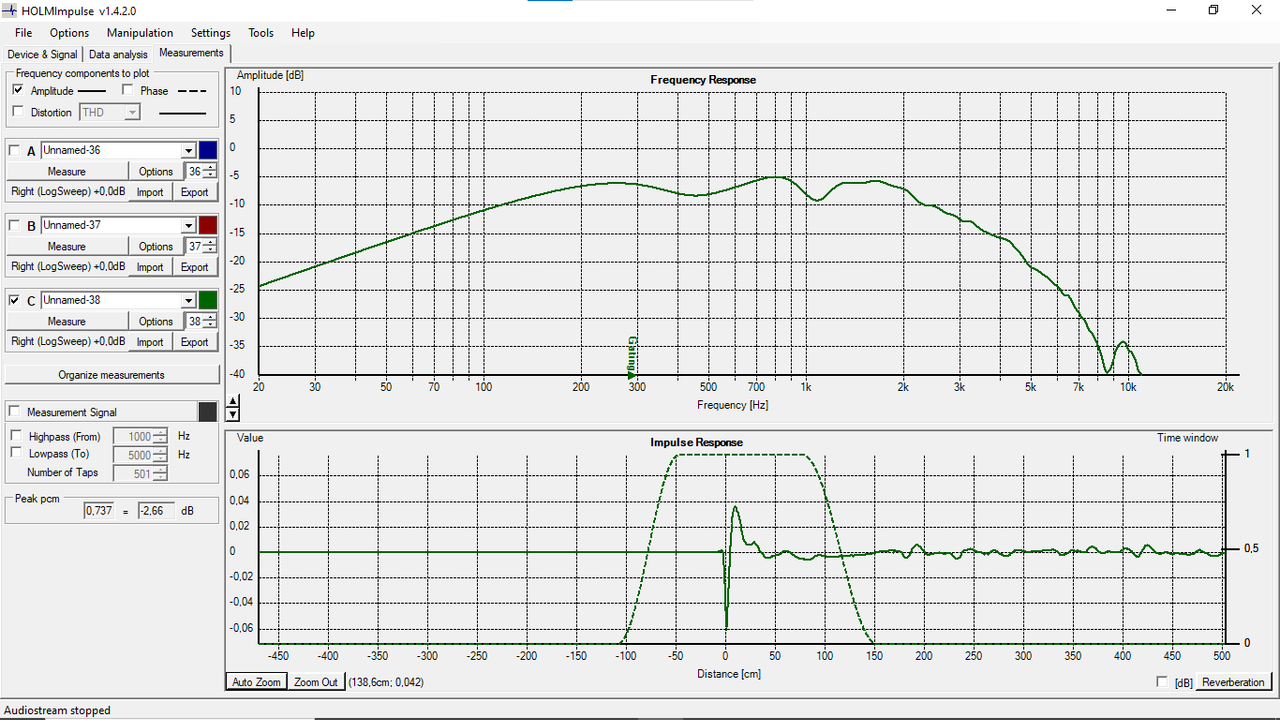The width and height of the screenshot is (1280, 720).
Task: Click the Peak pcm -2,66 dB field
Action: (x=156, y=511)
